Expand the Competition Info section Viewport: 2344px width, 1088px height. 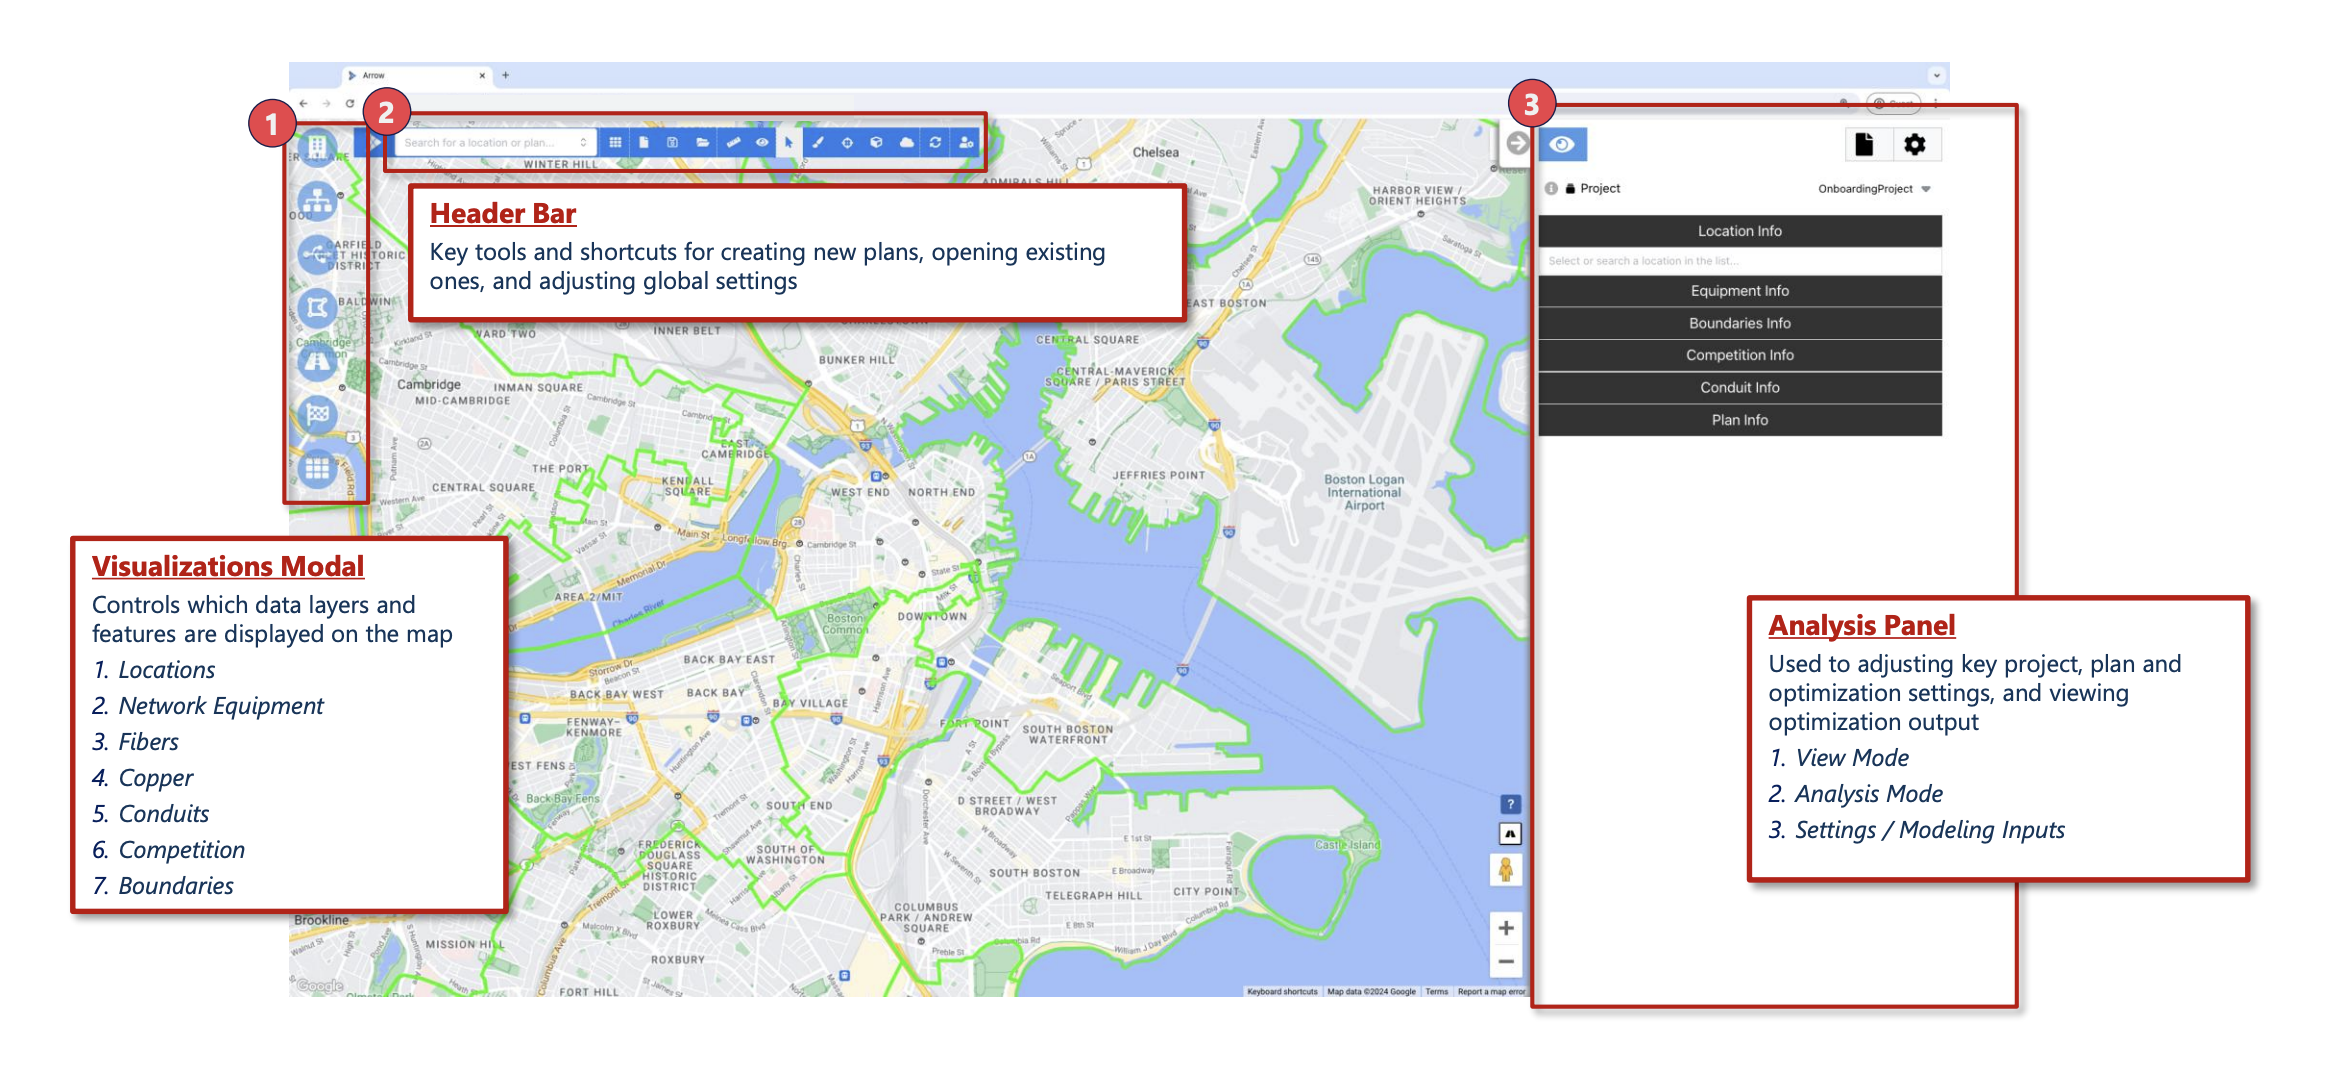click(1739, 355)
